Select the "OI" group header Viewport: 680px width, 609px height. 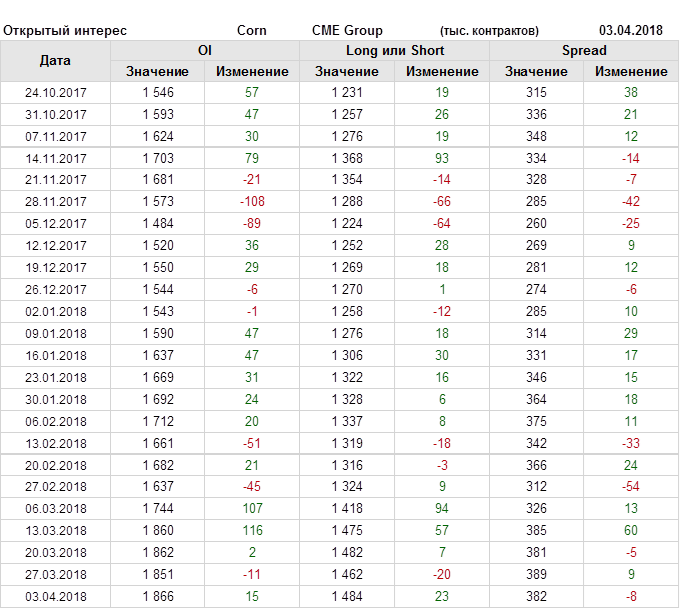pos(205,50)
